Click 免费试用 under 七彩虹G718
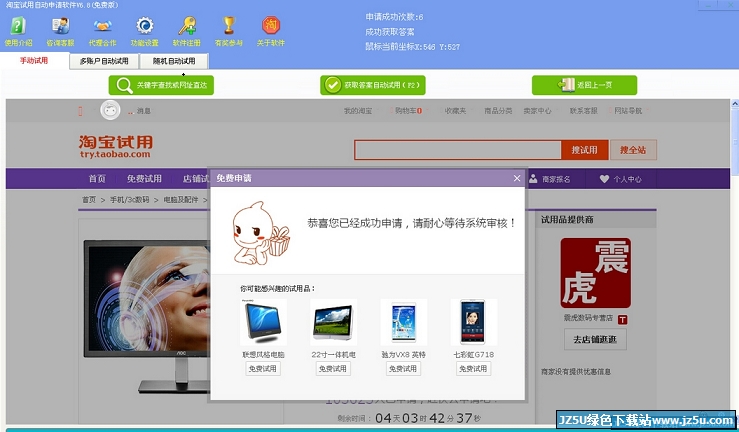This screenshot has height=432, width=739. [473, 368]
